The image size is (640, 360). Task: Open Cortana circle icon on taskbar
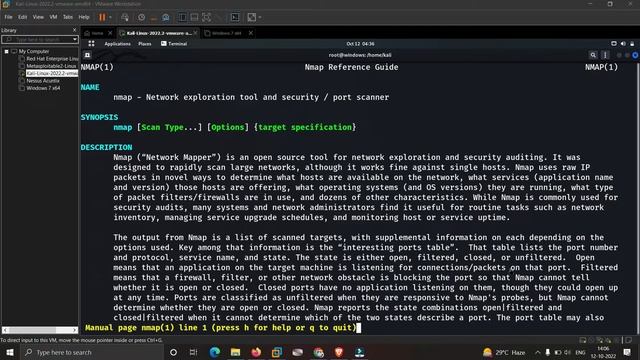(x=173, y=352)
